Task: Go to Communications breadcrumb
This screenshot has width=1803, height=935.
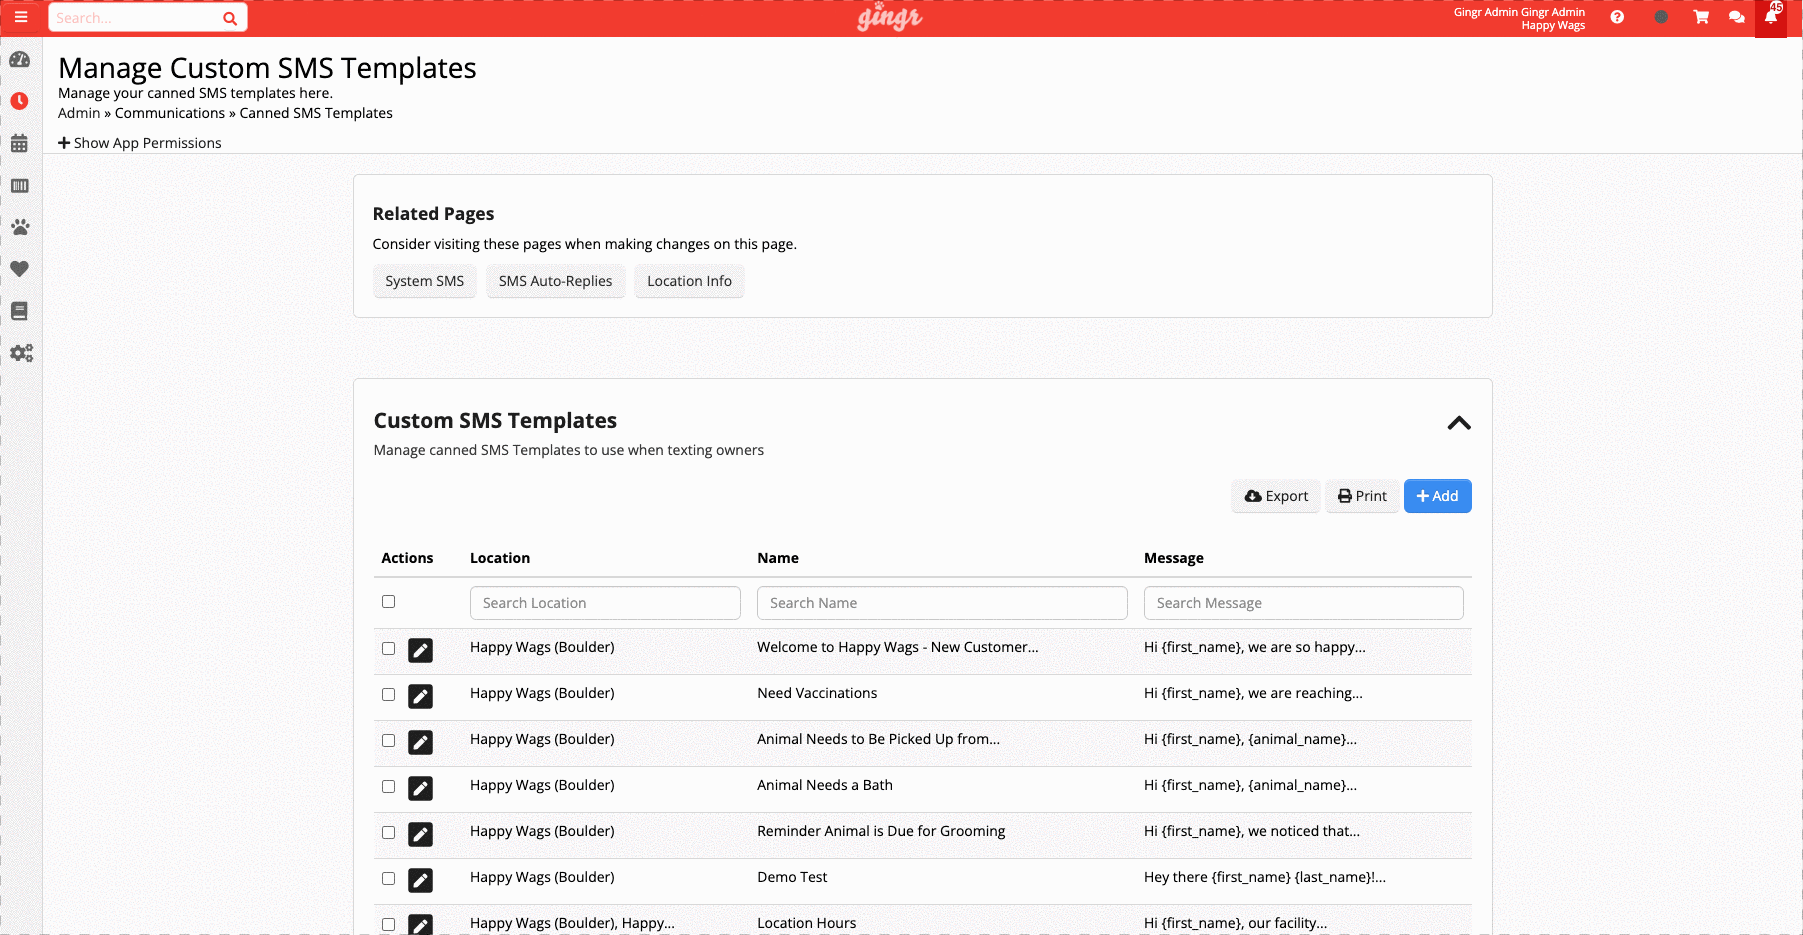Action: click(x=170, y=113)
